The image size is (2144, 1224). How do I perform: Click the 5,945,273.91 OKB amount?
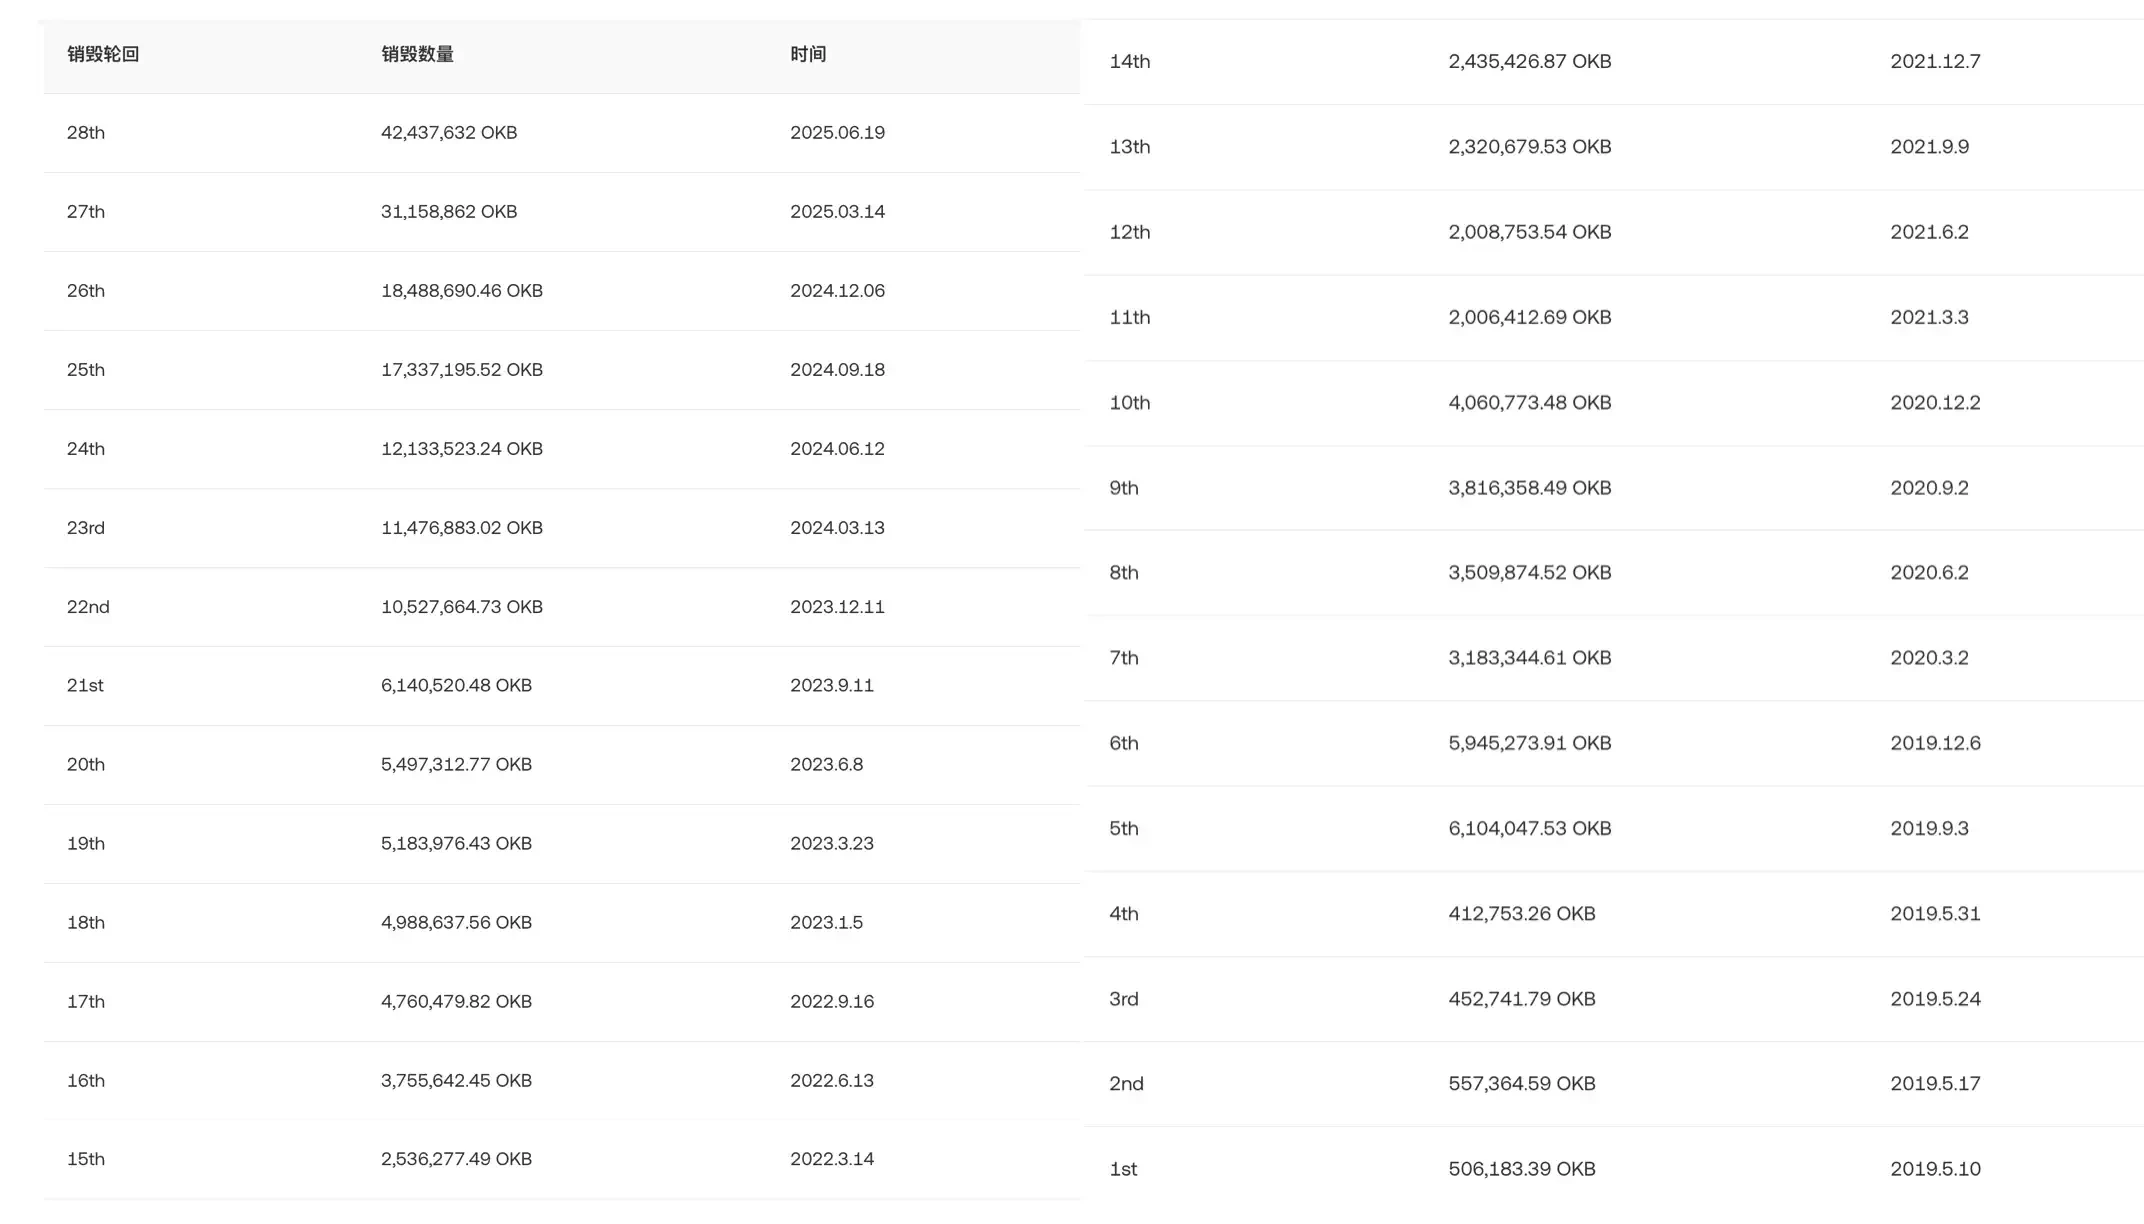1530,744
